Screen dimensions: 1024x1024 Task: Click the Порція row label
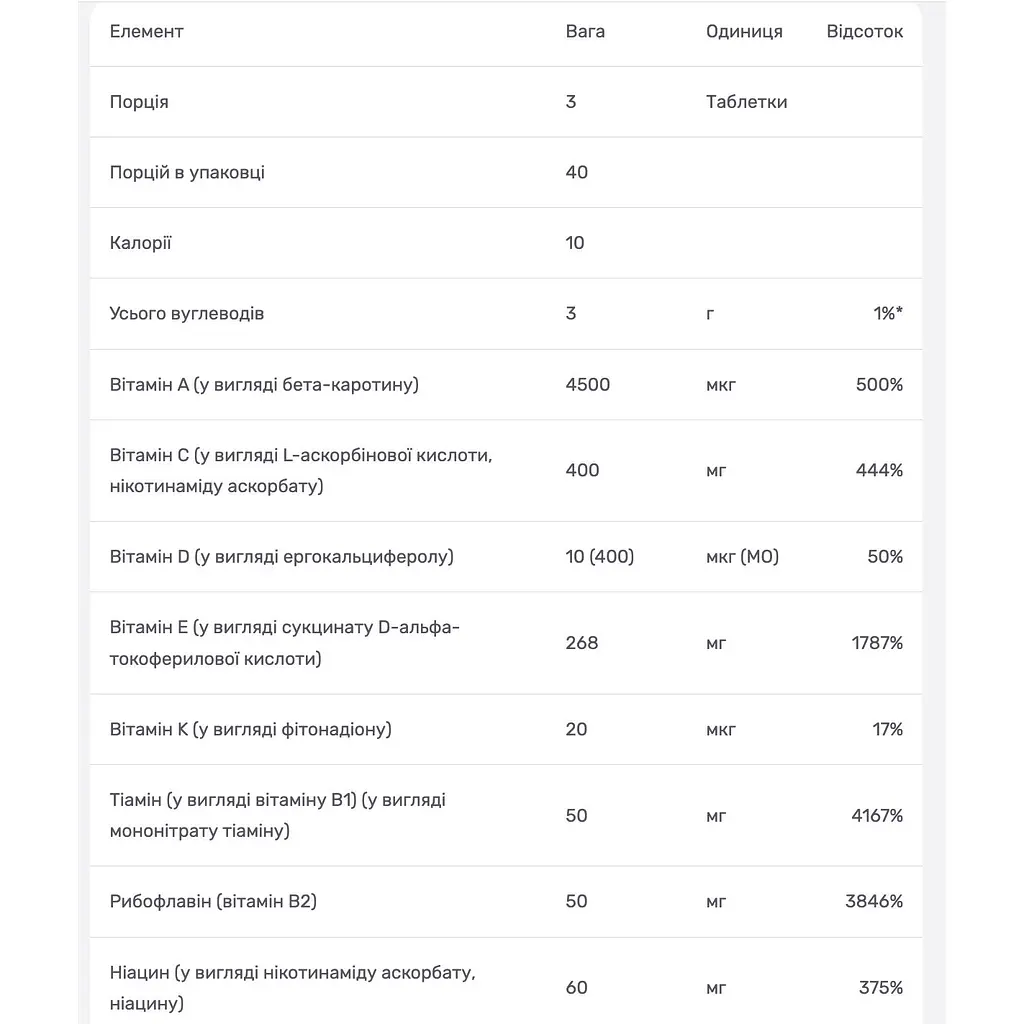[x=139, y=102]
